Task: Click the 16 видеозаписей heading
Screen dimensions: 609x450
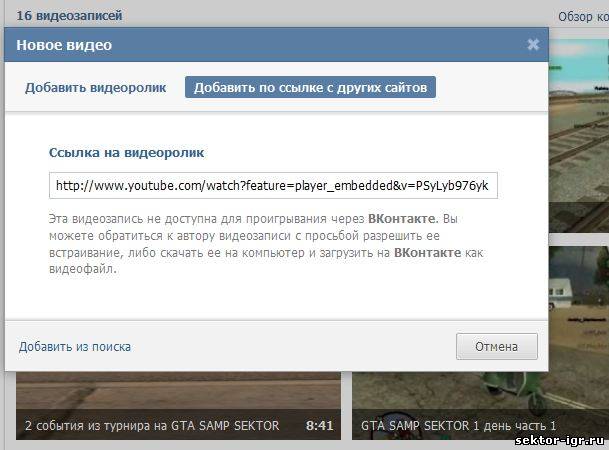Action: (x=69, y=16)
